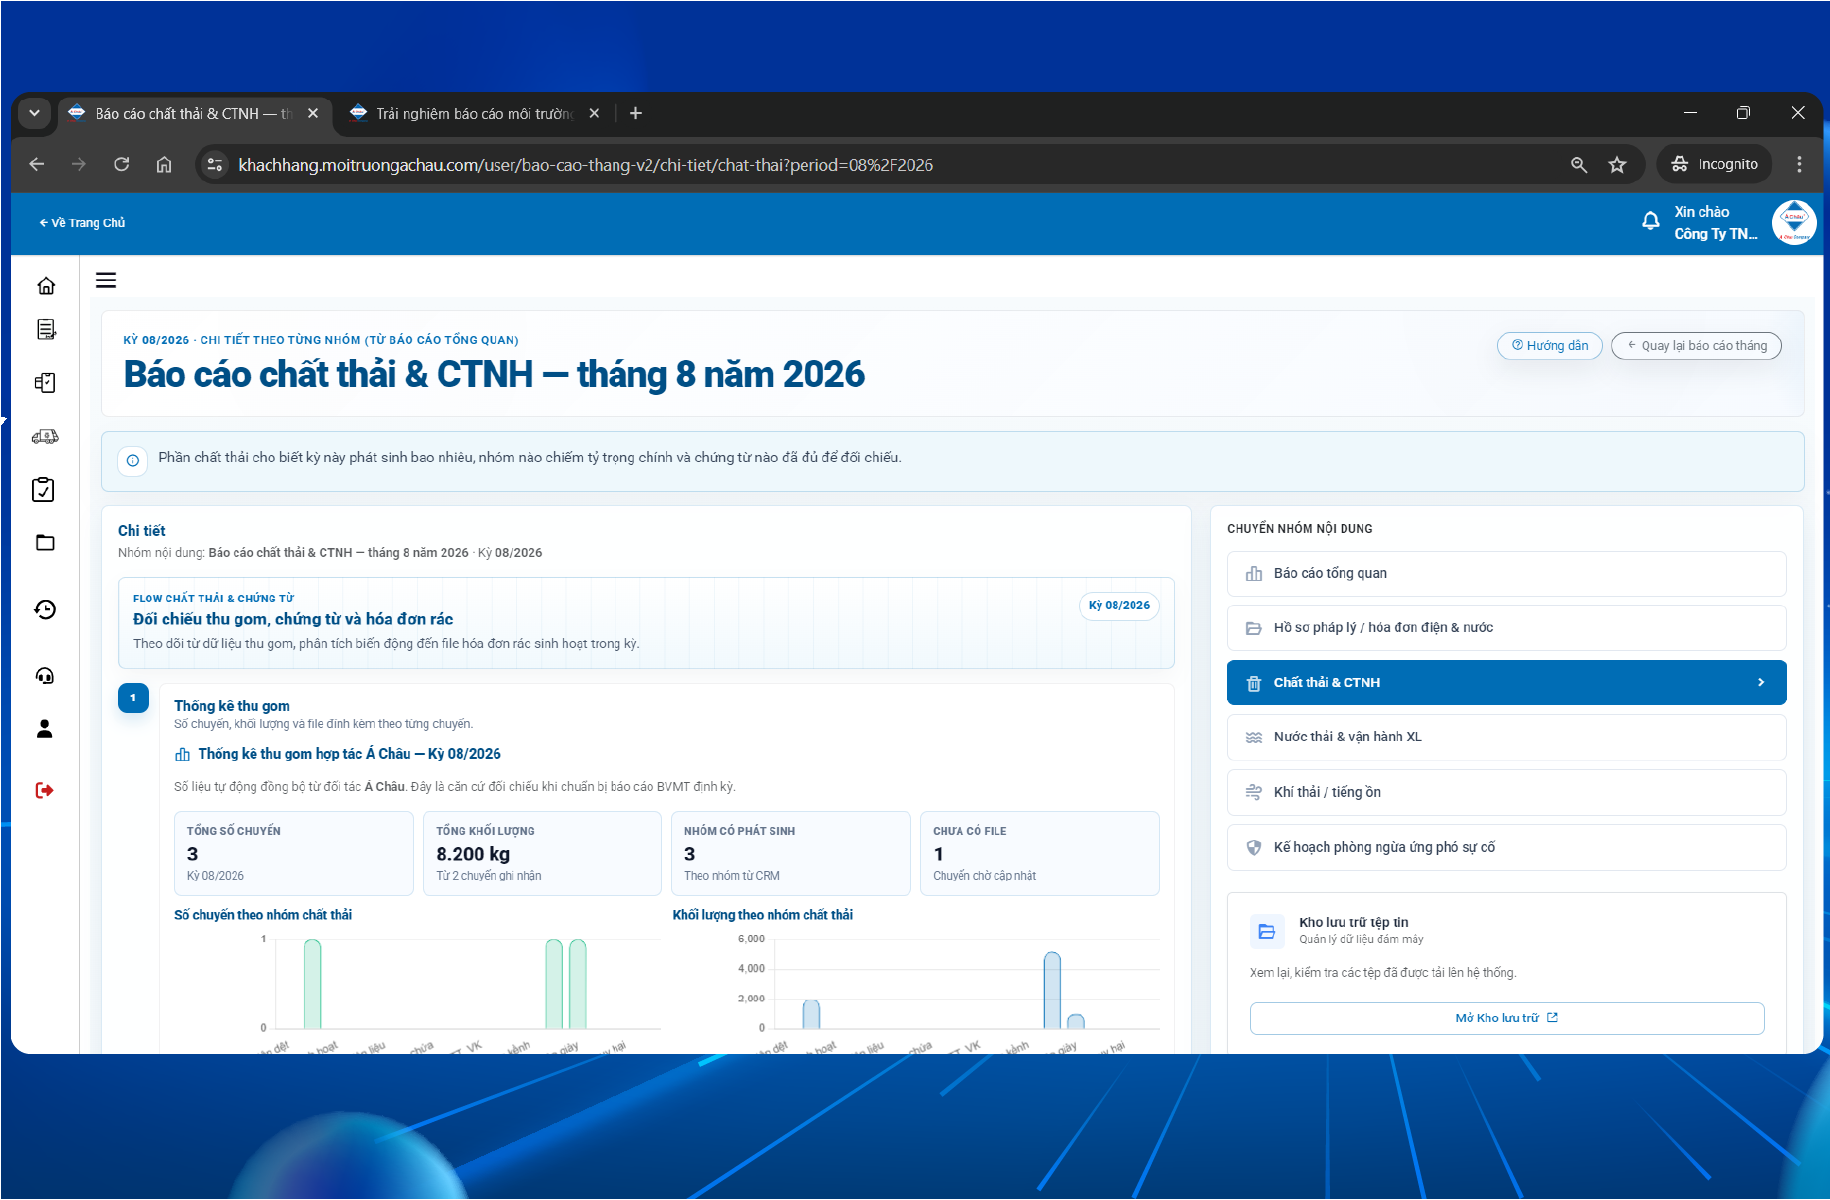The width and height of the screenshot is (1830, 1200).
Task: Close the 'Báo cáo chất thải & CTNH' tab
Action: 313,113
